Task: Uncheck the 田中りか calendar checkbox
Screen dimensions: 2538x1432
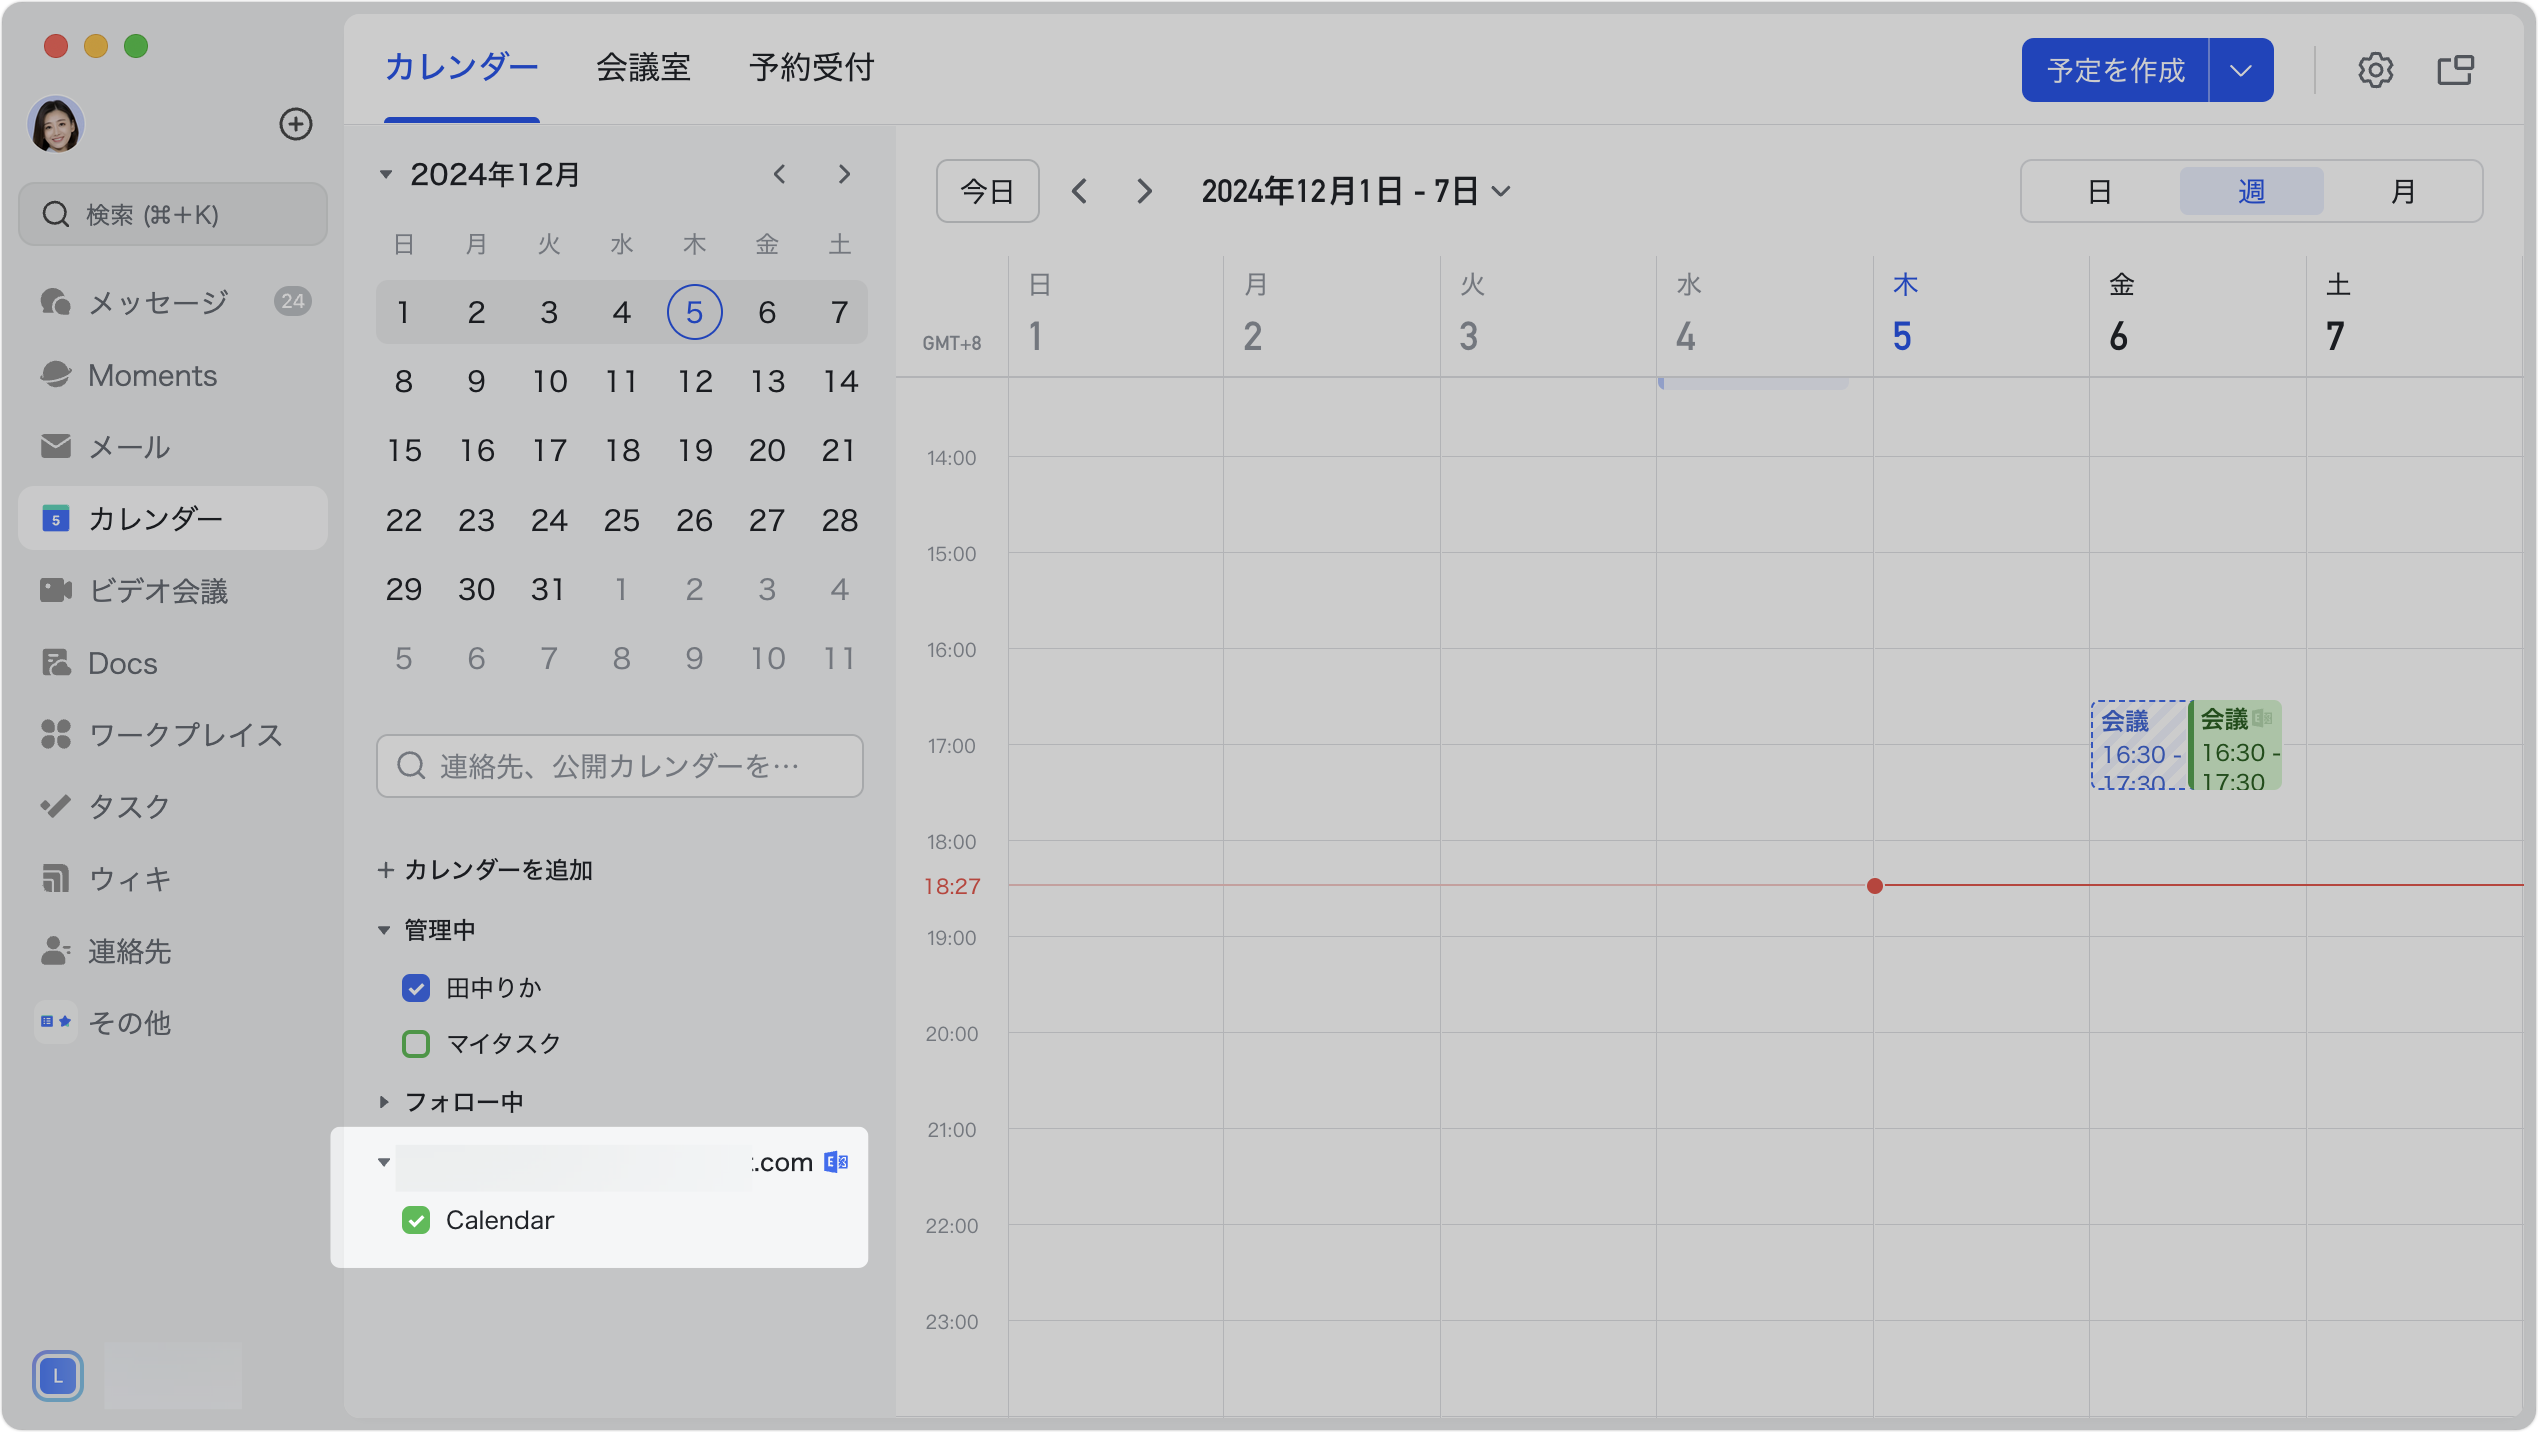Action: 416,988
